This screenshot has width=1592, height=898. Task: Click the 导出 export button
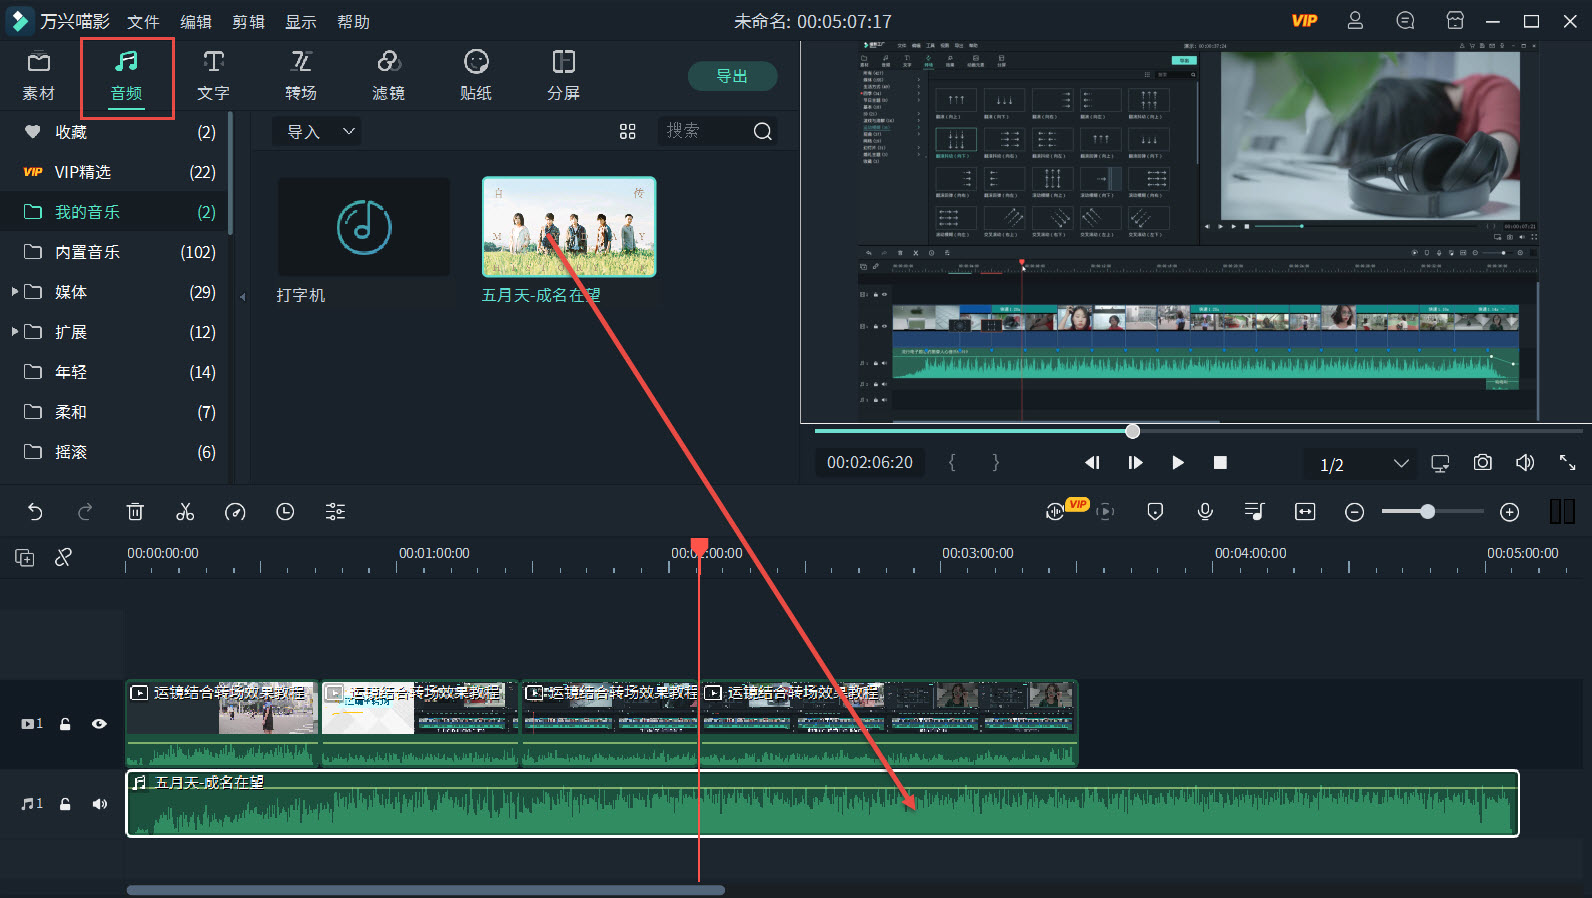(x=732, y=76)
